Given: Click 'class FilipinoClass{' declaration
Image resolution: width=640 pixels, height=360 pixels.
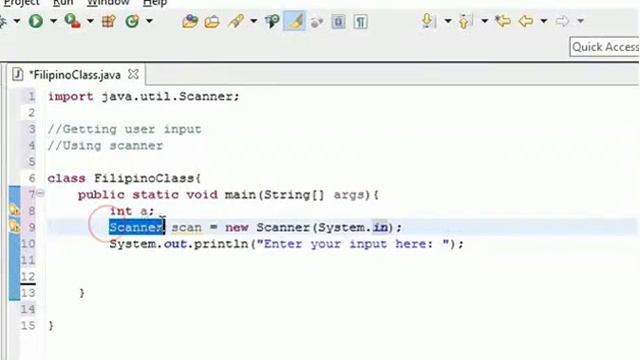Looking at the screenshot, I should click(x=124, y=178).
